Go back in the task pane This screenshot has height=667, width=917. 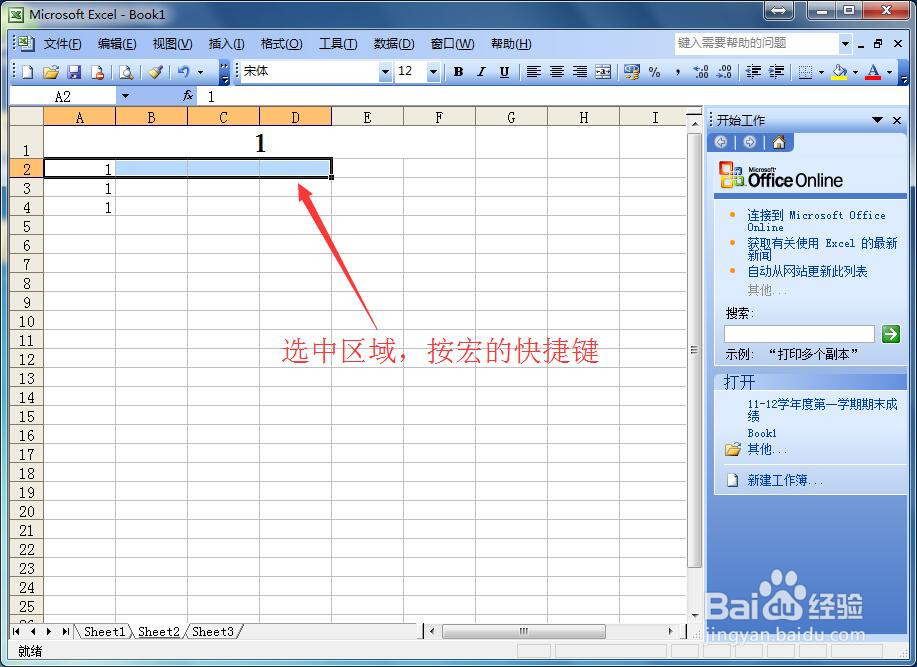tap(721, 142)
